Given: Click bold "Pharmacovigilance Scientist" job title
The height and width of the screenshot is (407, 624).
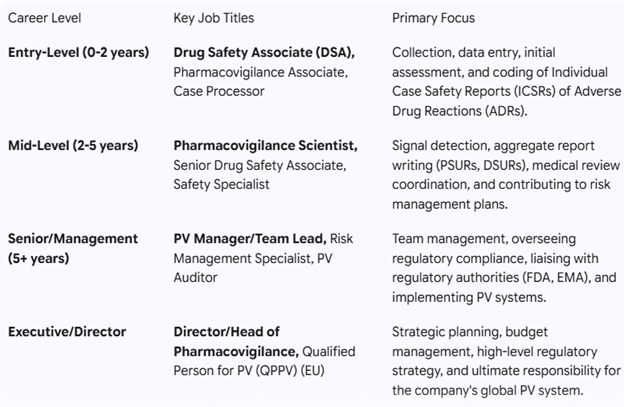Looking at the screenshot, I should [x=265, y=145].
